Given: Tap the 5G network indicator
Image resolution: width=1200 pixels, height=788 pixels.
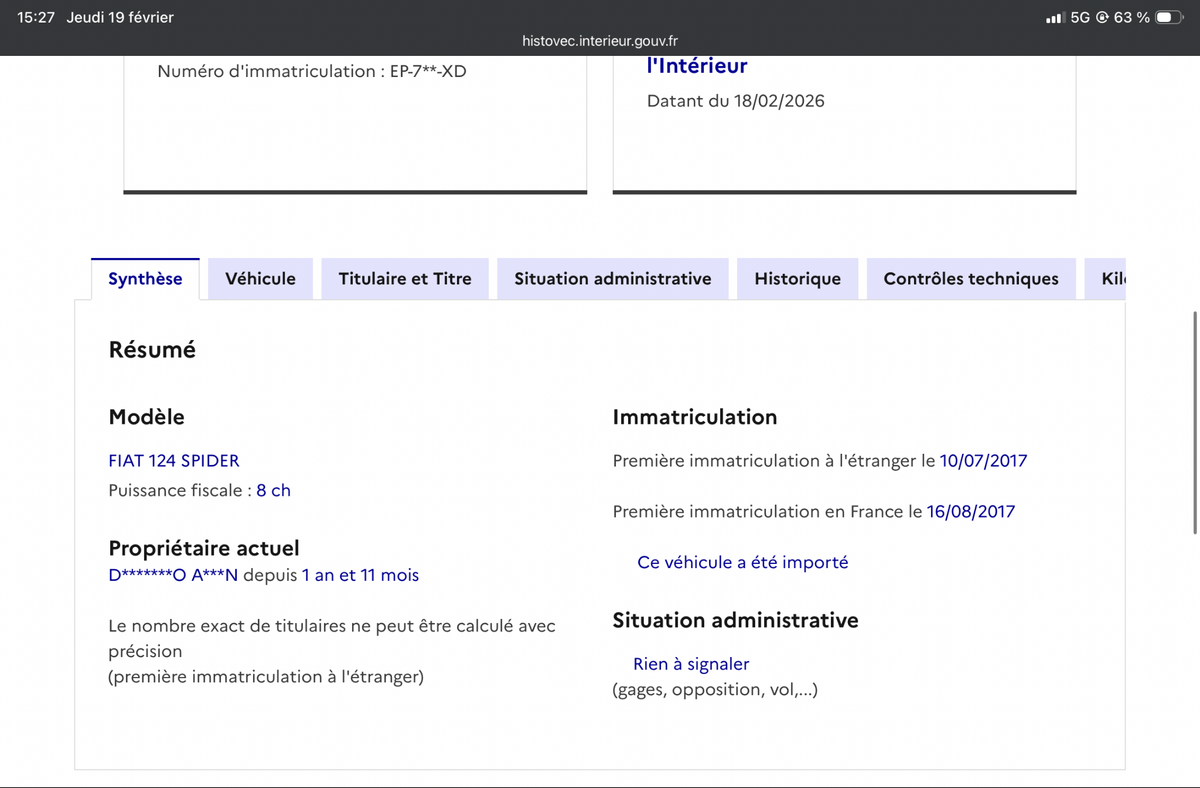Looking at the screenshot, I should coord(1080,18).
